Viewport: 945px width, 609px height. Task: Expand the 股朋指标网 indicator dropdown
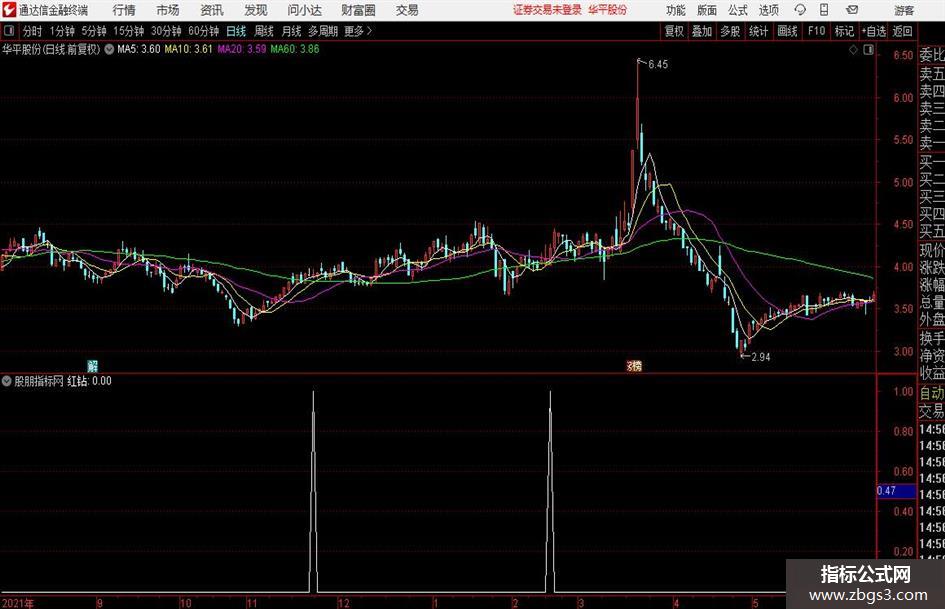[7, 381]
